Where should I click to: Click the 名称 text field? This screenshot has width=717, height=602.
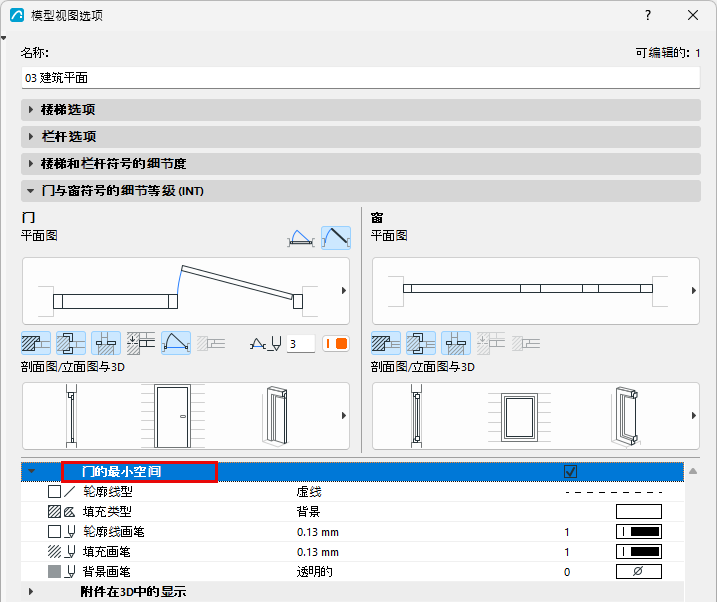(x=361, y=78)
